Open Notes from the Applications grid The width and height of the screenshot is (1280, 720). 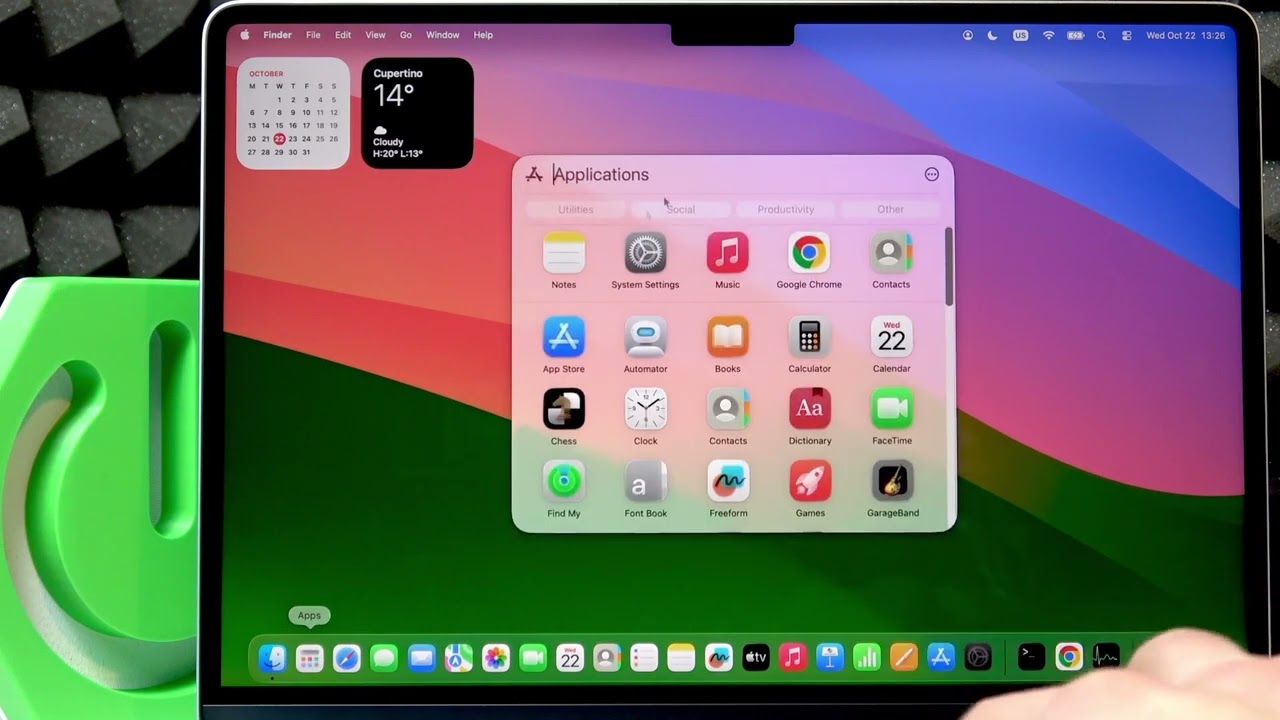tap(564, 253)
